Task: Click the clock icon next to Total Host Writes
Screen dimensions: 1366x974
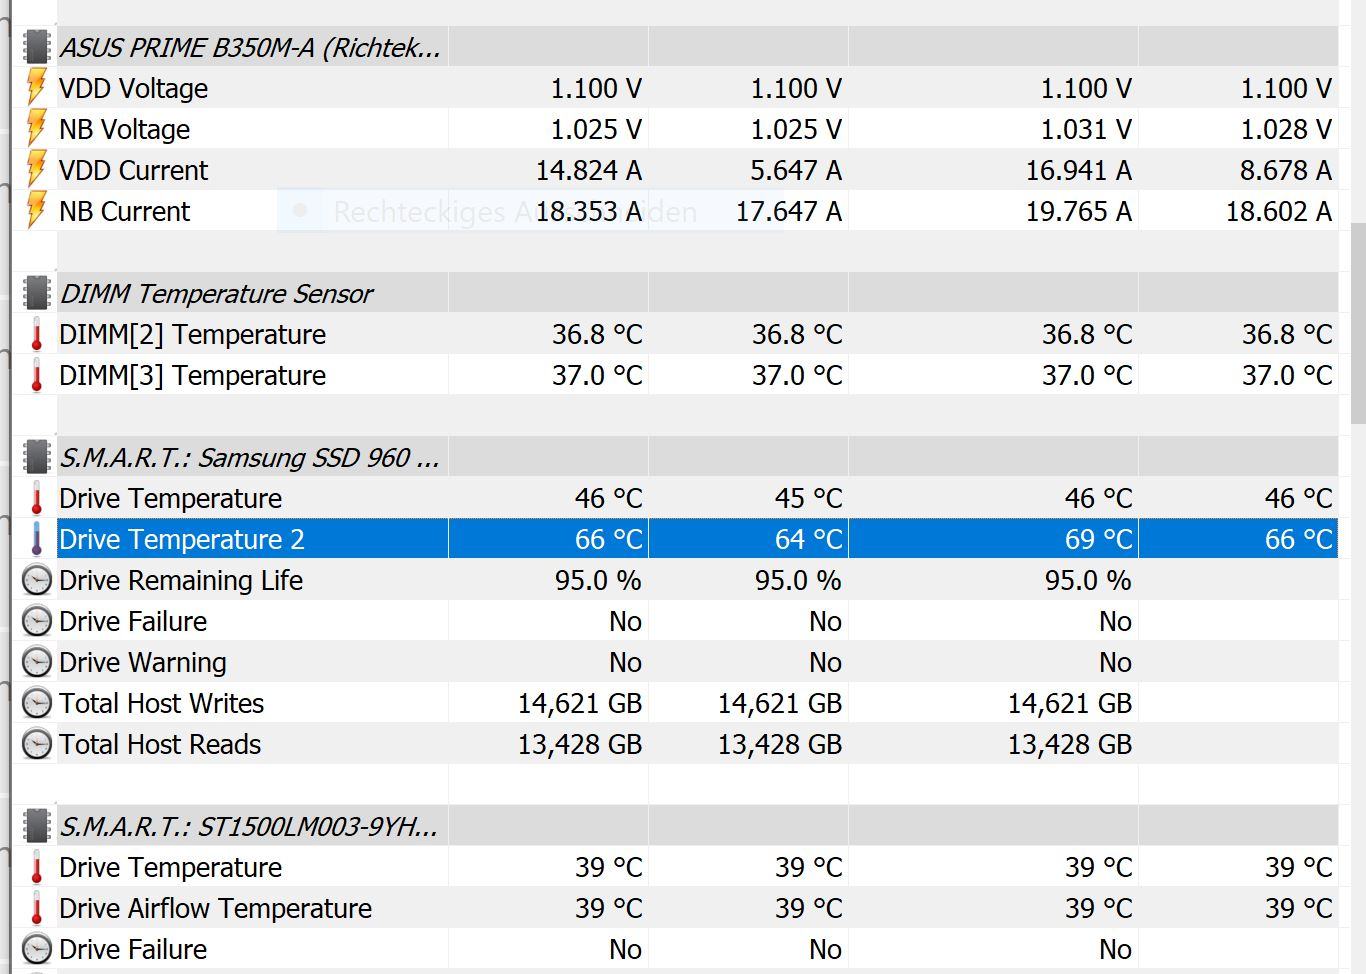Action: click(36, 704)
